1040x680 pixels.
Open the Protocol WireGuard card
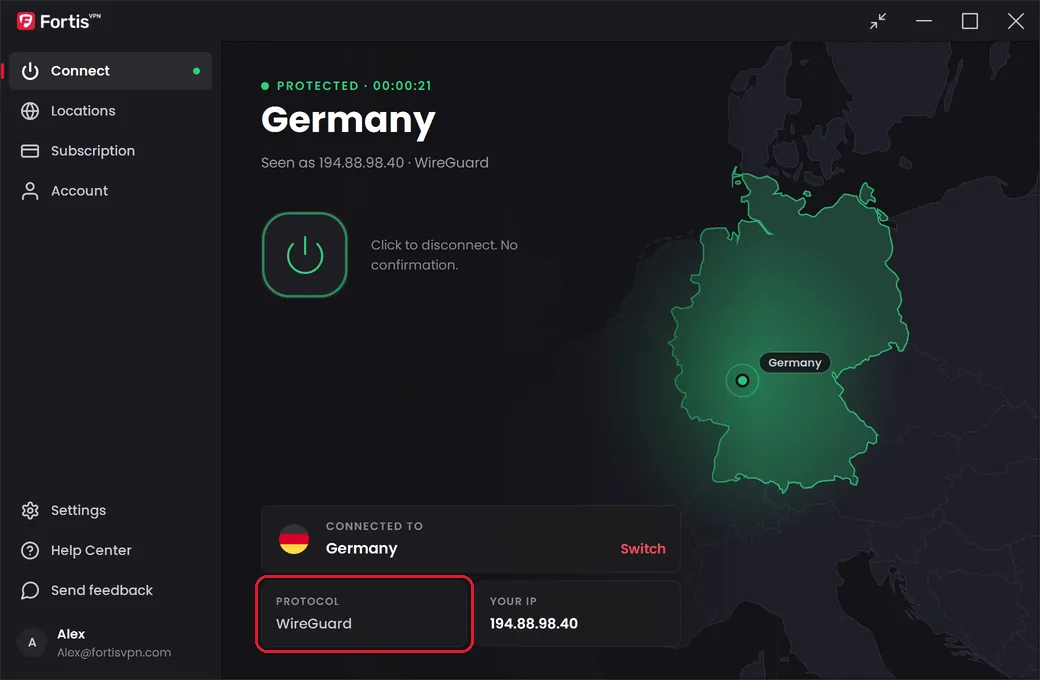click(x=364, y=614)
